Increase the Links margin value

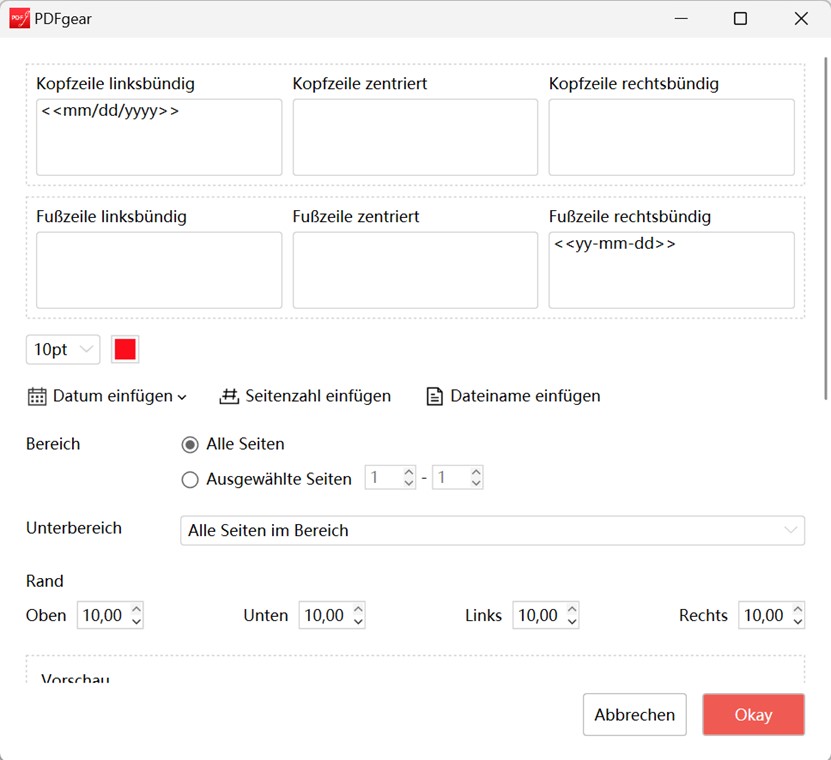point(572,609)
